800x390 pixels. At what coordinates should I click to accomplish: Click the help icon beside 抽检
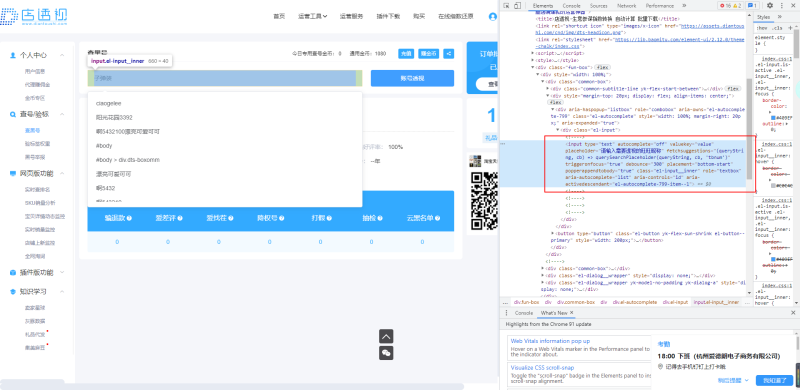380,218
